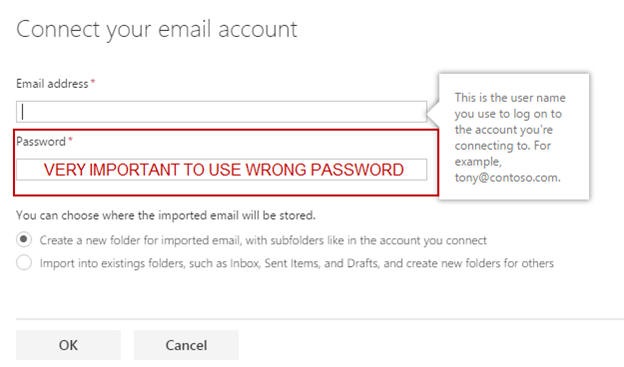Click the red asterisk beside Email address
The image size is (624, 367).
coord(93,82)
